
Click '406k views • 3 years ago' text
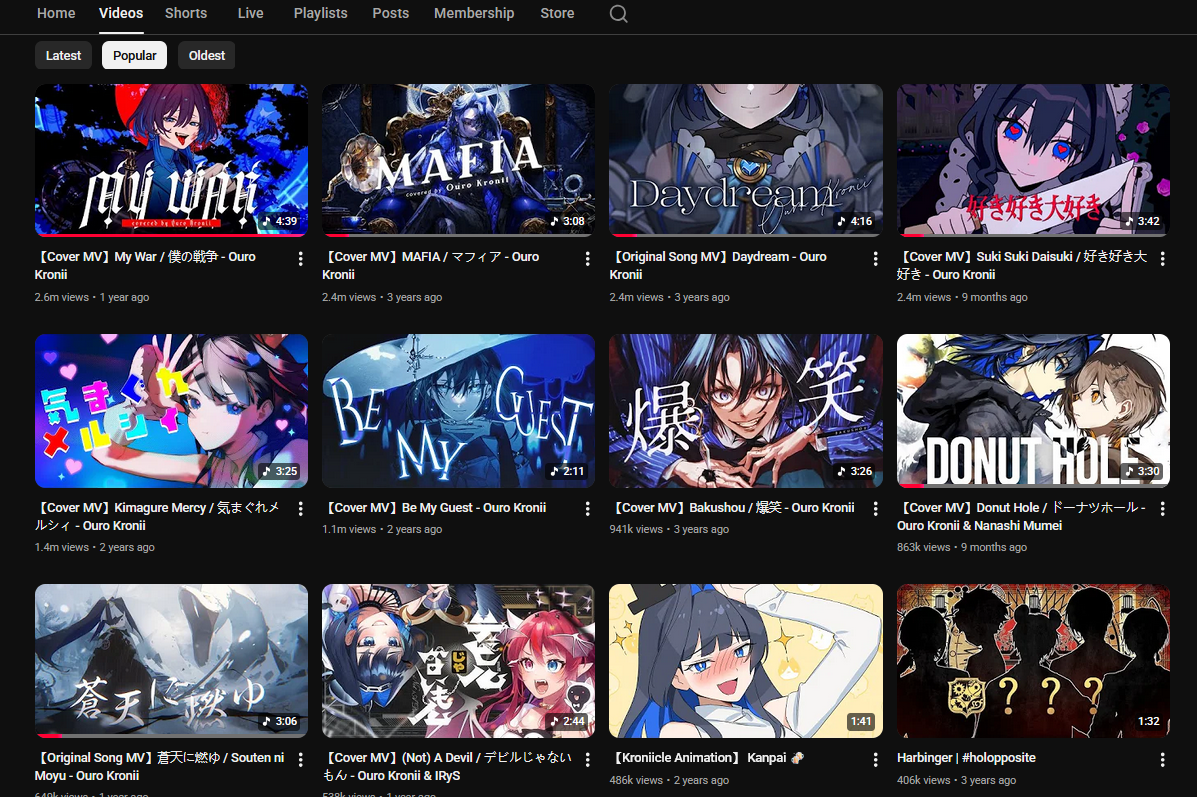point(957,780)
